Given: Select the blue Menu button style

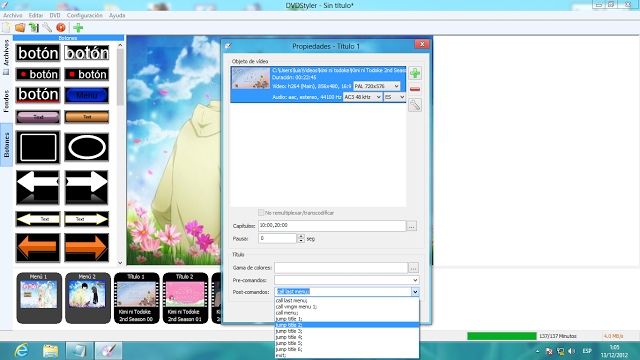Looking at the screenshot, I should pos(87,95).
